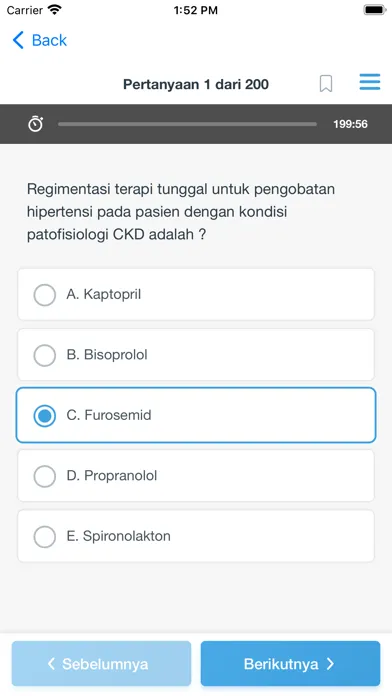Tap the Pertanyaan 1 dari 200 title
The image size is (392, 696).
[196, 84]
